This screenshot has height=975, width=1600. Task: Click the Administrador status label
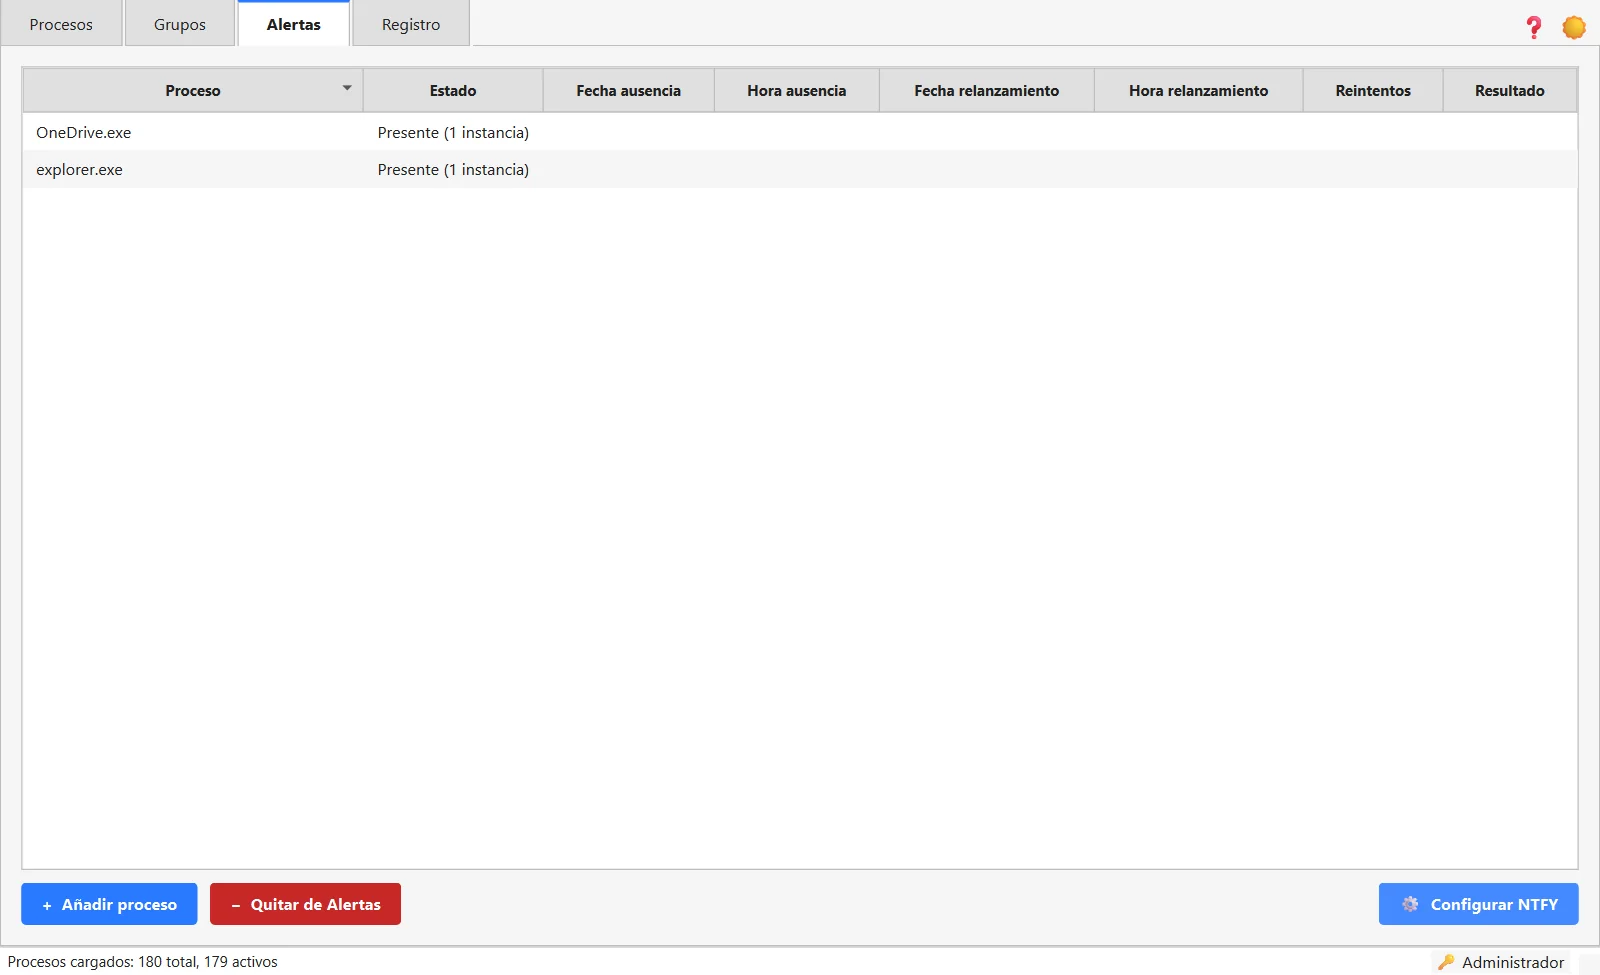(x=1513, y=962)
